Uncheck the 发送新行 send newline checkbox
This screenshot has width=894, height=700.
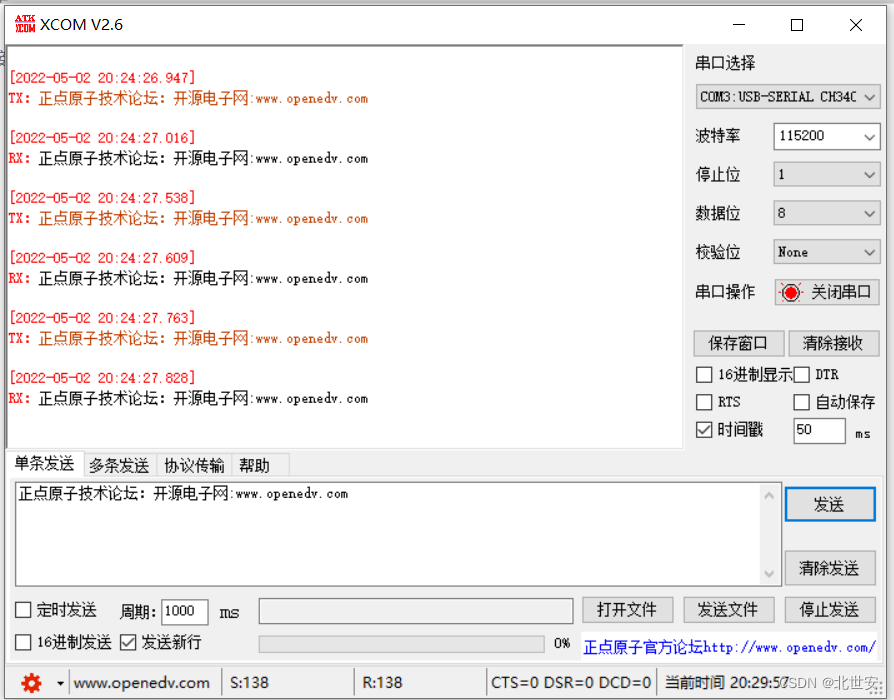128,642
